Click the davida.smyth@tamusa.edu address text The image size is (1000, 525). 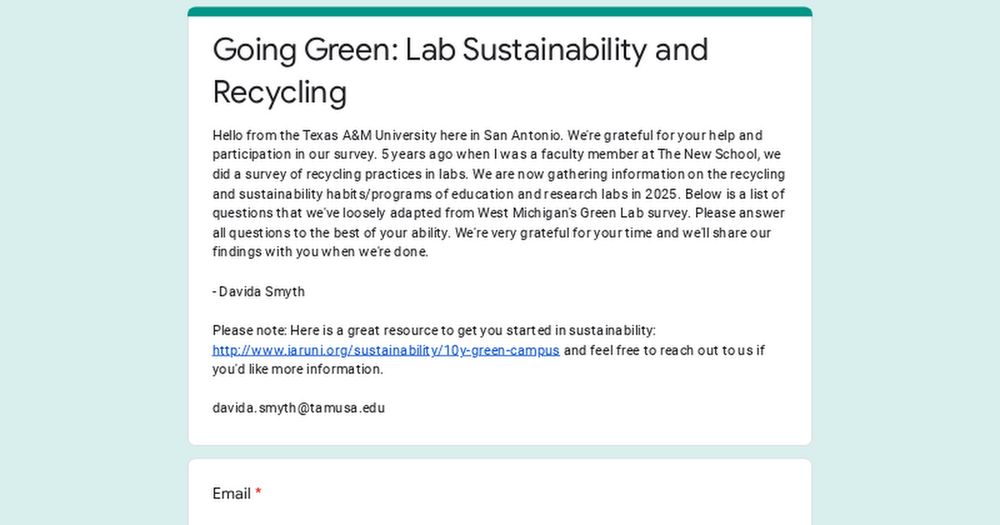point(298,408)
